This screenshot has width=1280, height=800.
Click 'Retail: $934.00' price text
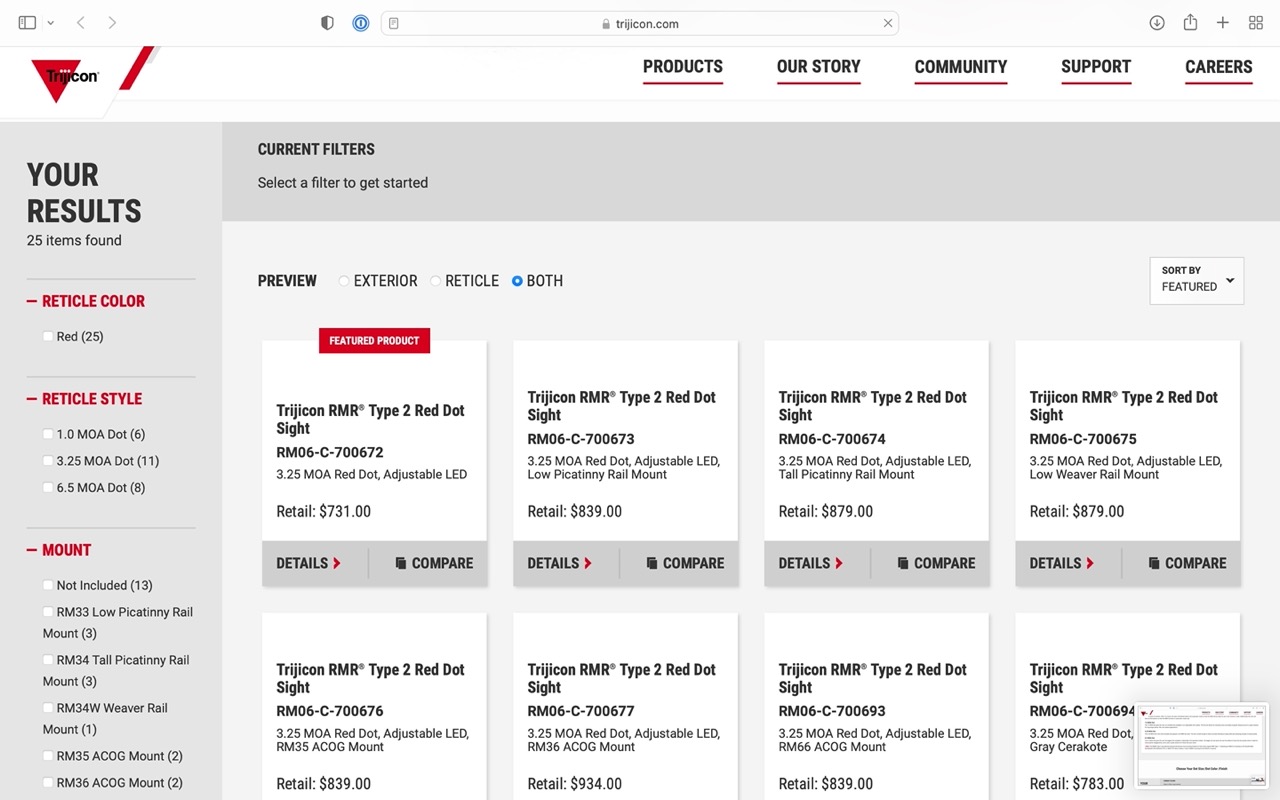(574, 784)
